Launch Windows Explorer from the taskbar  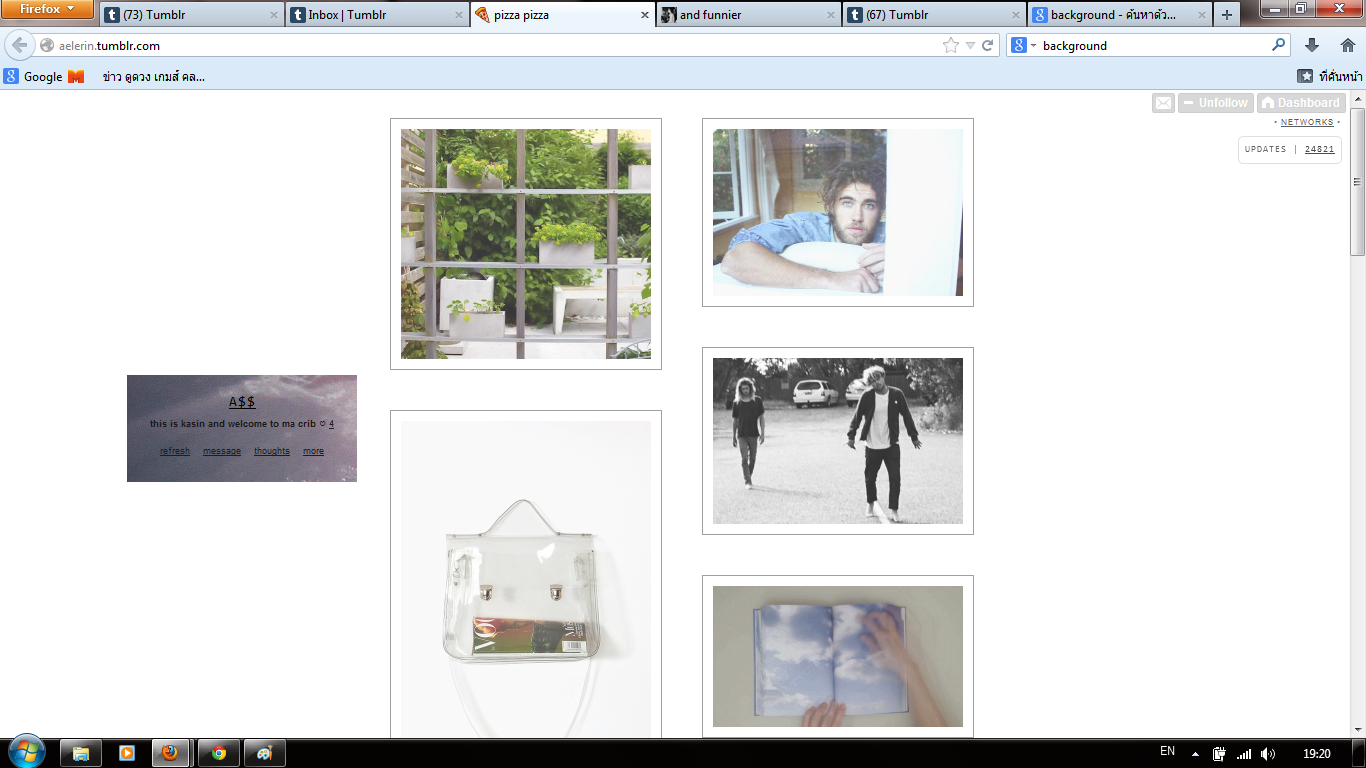[81, 753]
